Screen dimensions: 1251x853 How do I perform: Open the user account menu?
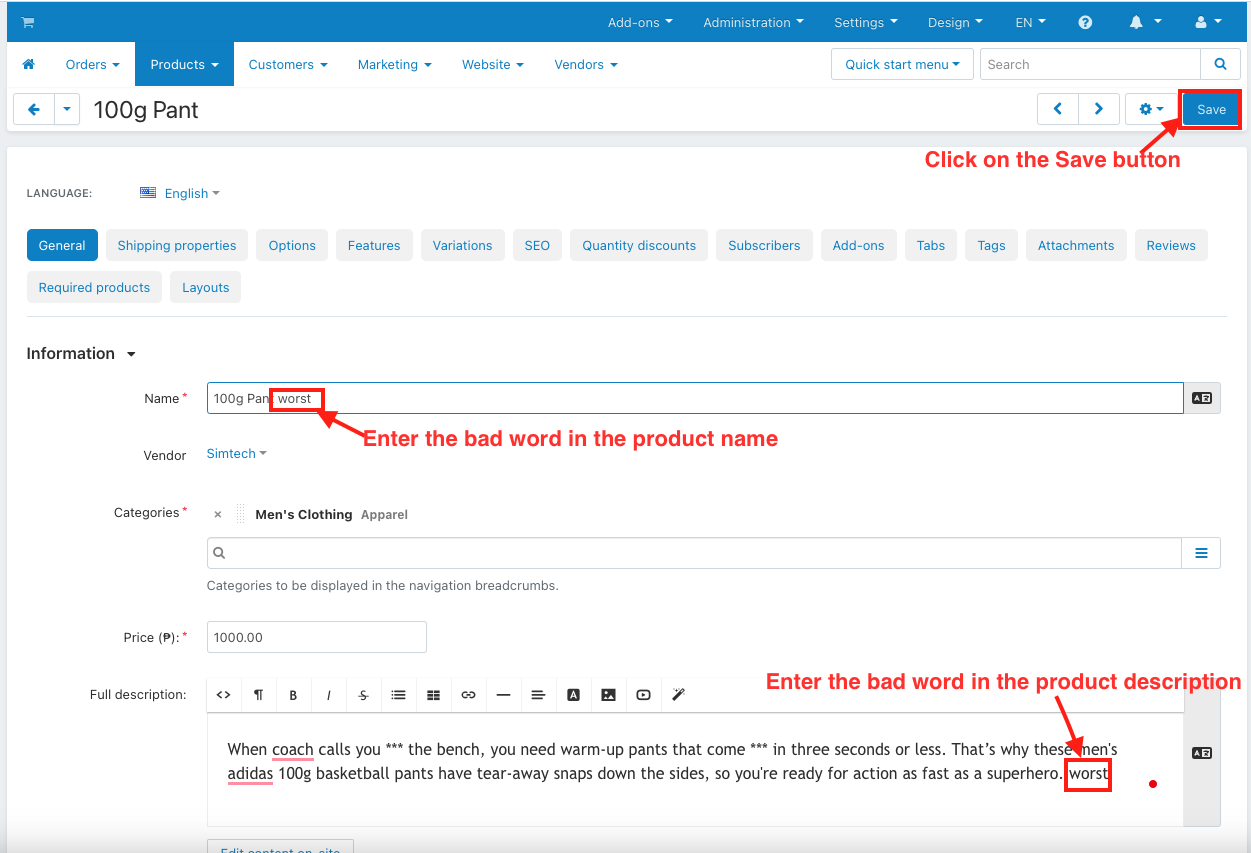click(x=1208, y=22)
